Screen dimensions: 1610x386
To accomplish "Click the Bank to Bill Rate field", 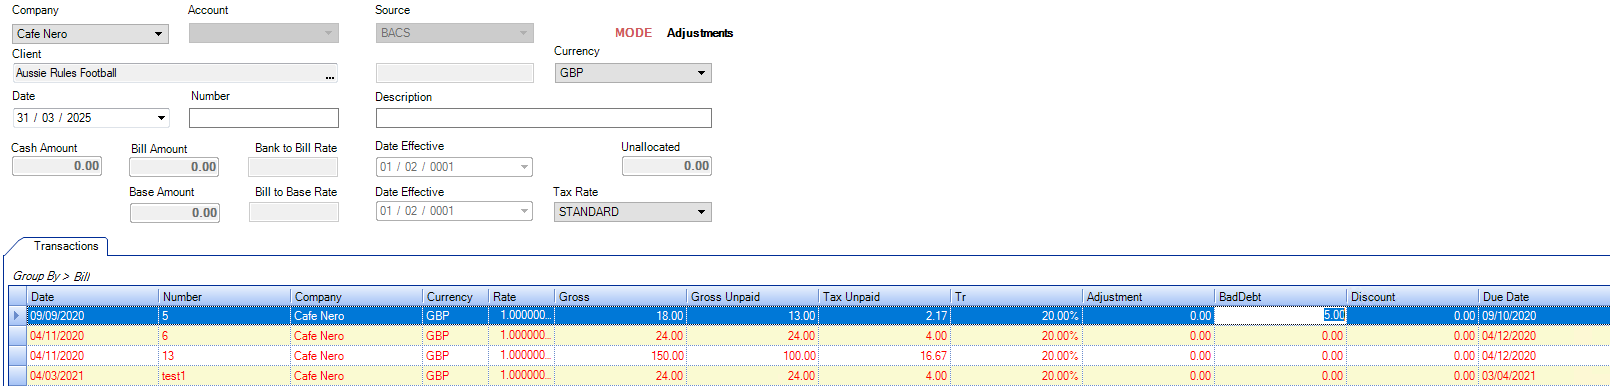I will [x=294, y=167].
